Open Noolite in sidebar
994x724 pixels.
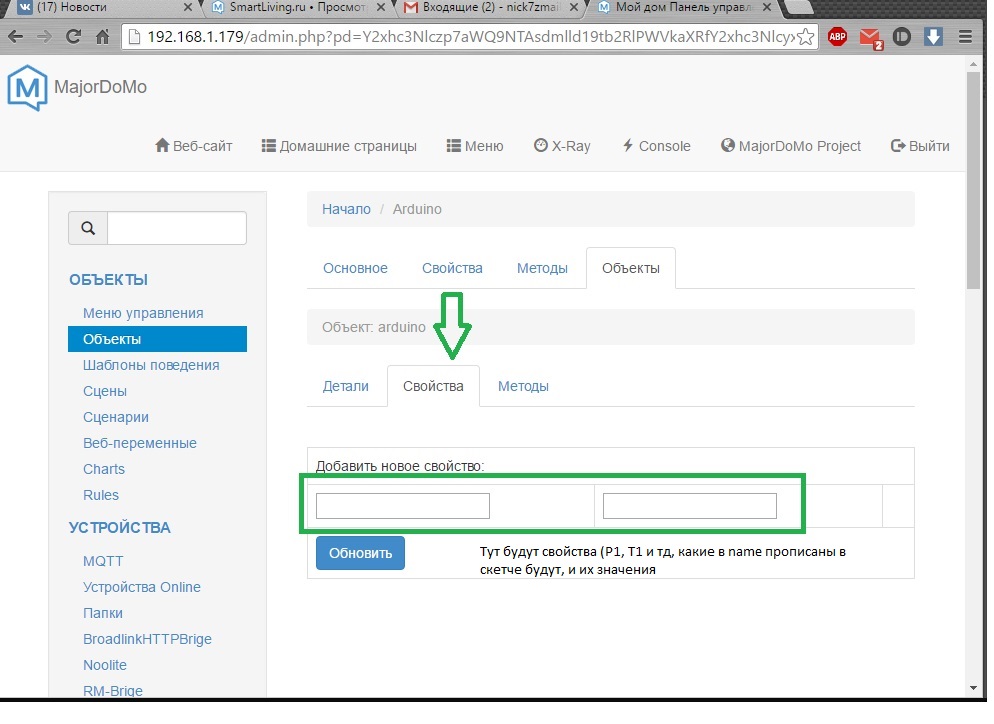tap(105, 665)
